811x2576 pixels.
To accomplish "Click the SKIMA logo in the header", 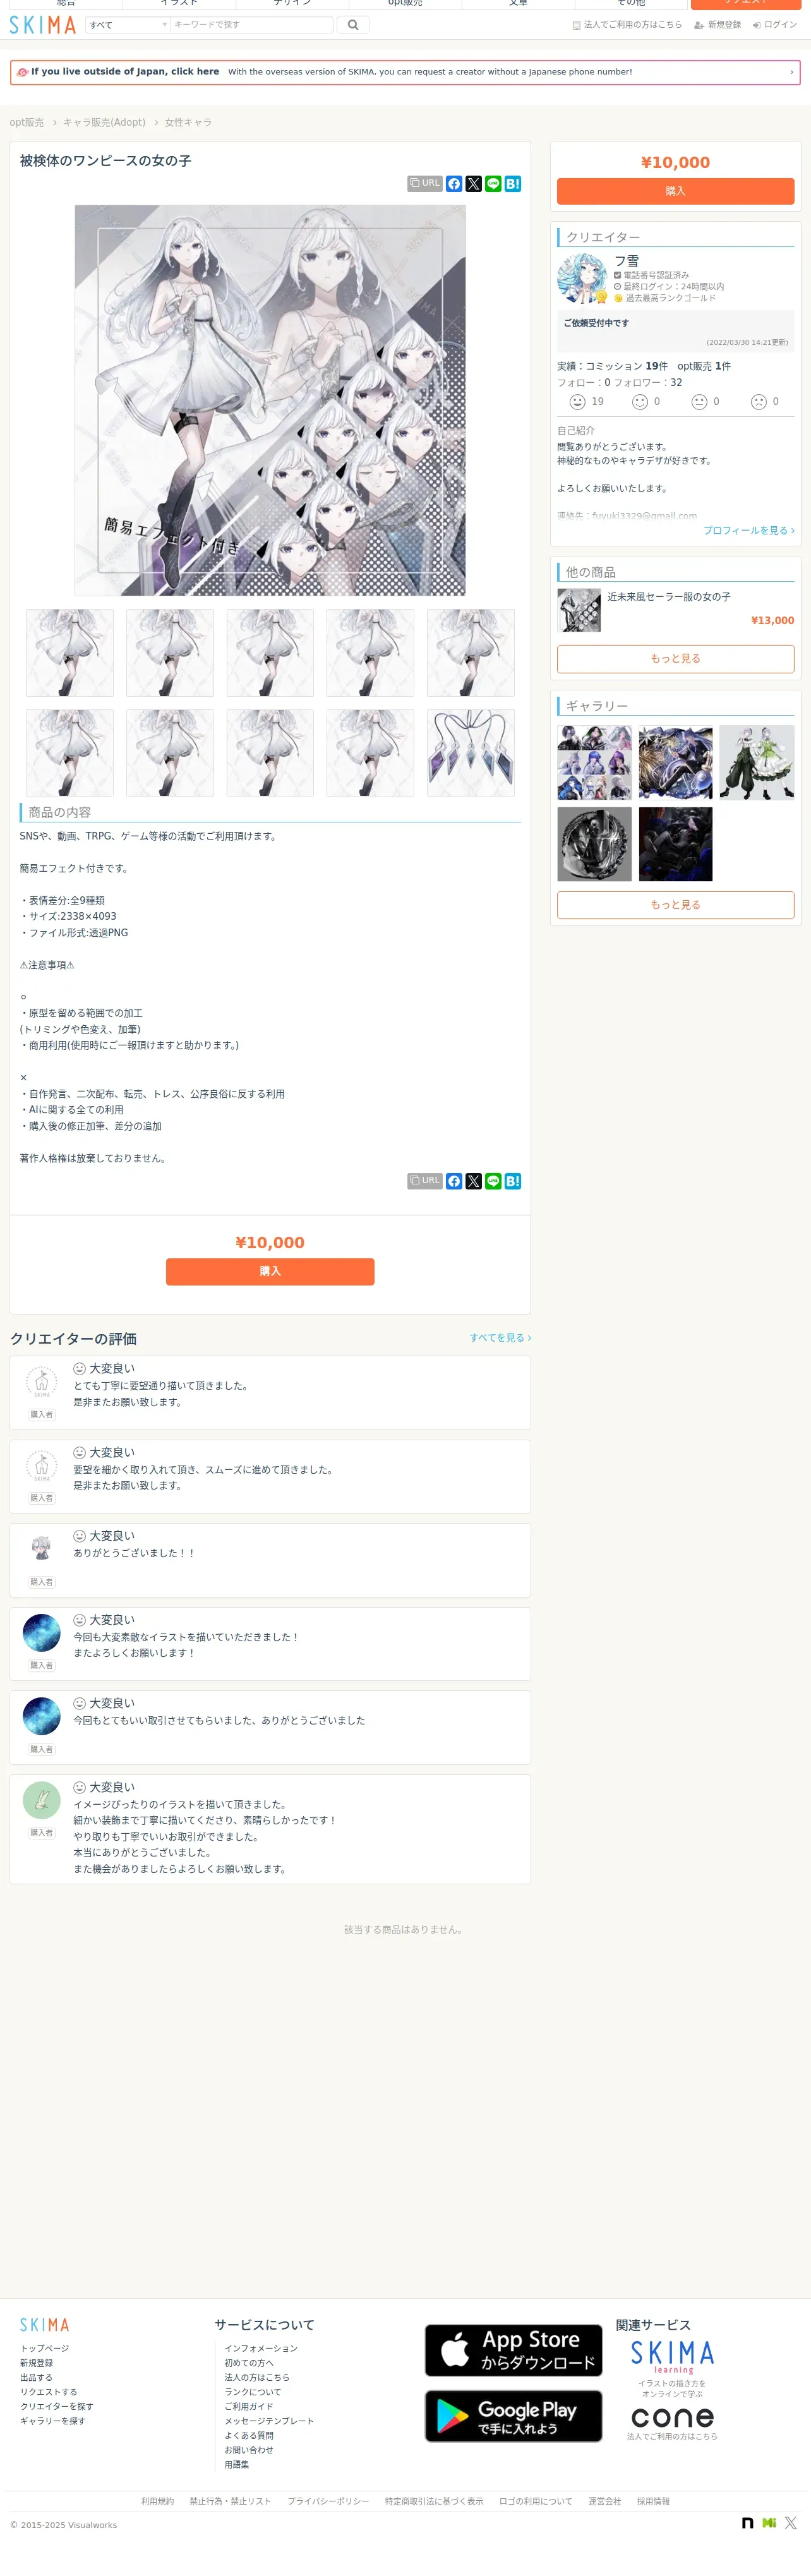I will 43,25.
